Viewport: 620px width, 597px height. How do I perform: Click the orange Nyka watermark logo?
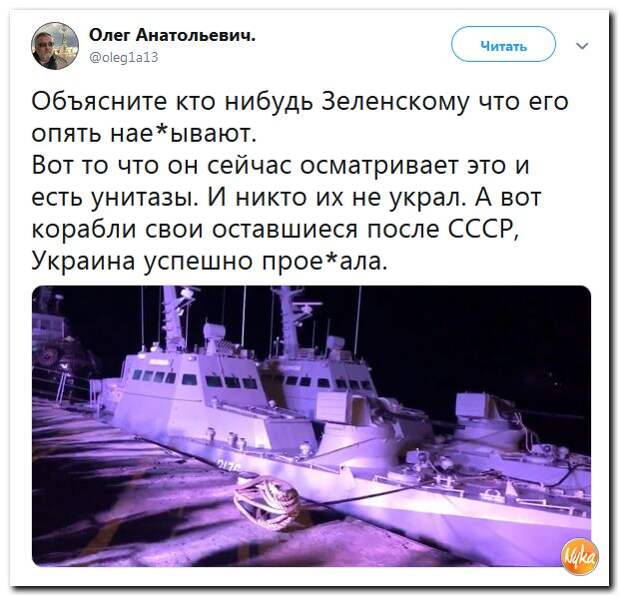580,556
